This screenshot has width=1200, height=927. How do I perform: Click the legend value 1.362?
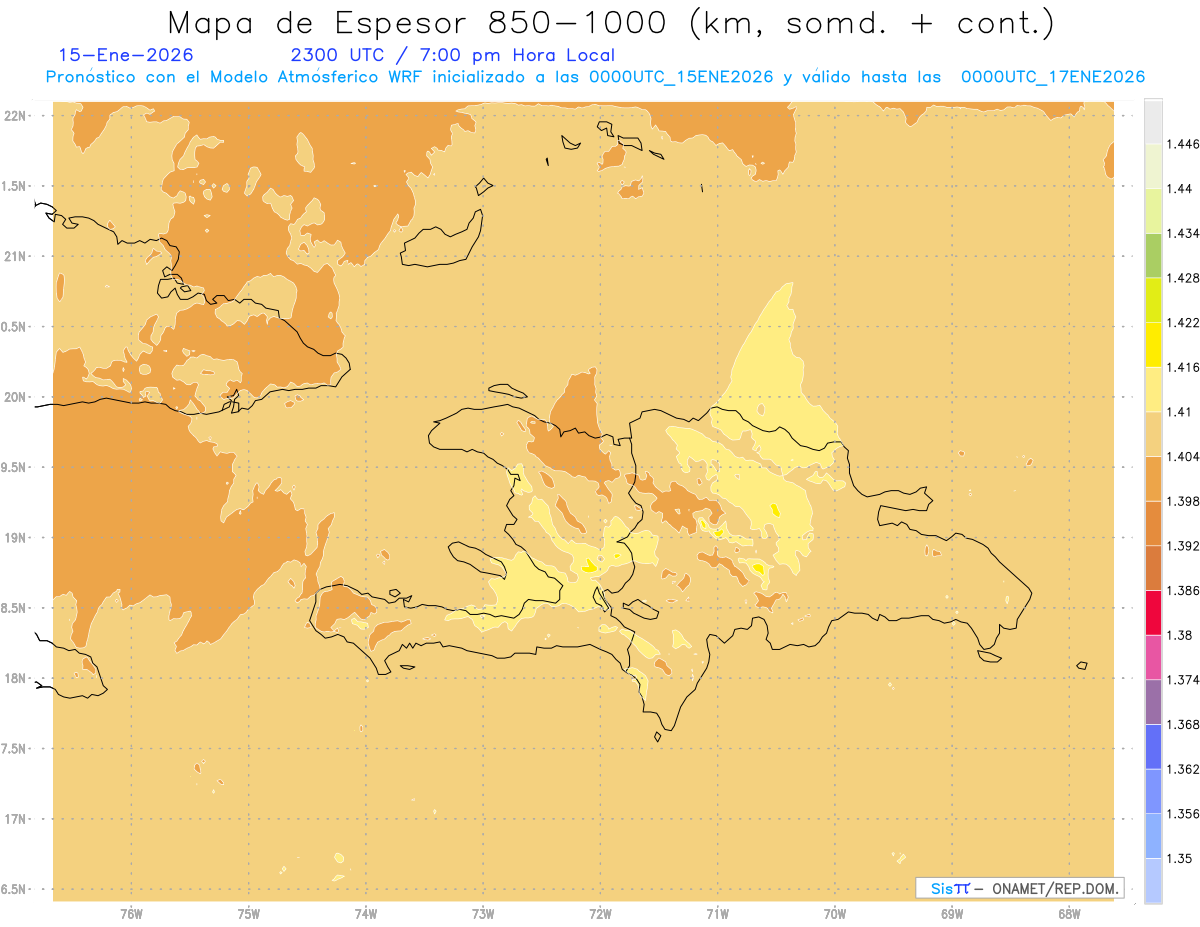point(1184,769)
